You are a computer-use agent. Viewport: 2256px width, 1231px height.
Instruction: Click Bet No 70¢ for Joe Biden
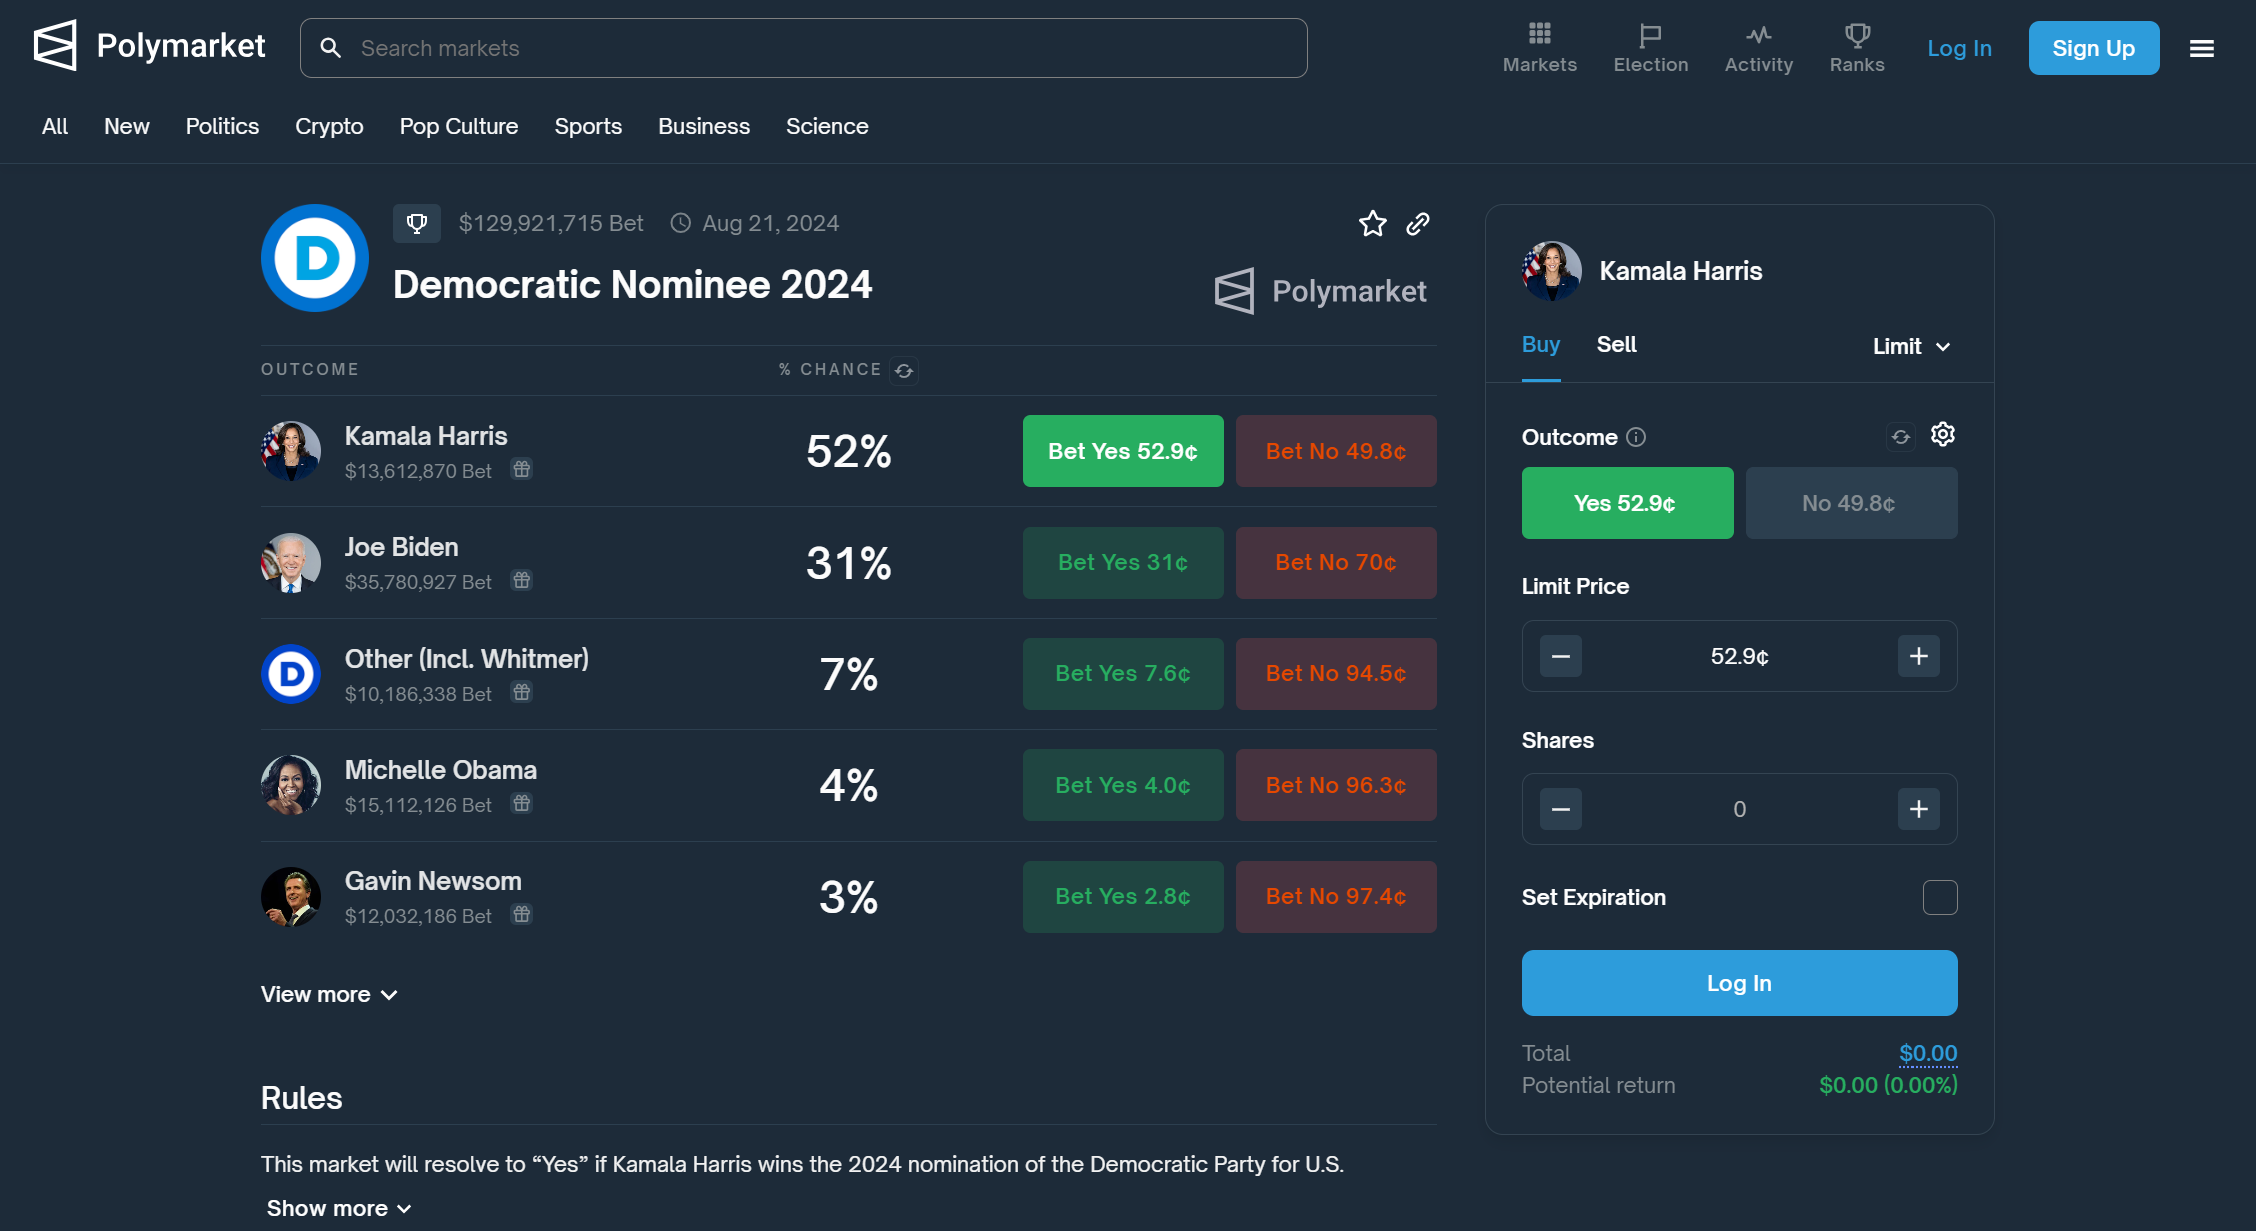(1336, 563)
